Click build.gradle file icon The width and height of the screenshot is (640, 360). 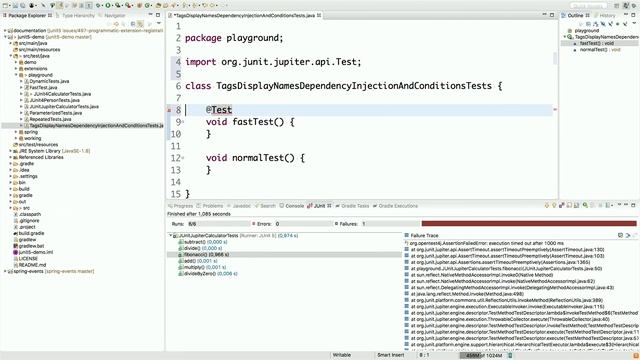pos(16,233)
